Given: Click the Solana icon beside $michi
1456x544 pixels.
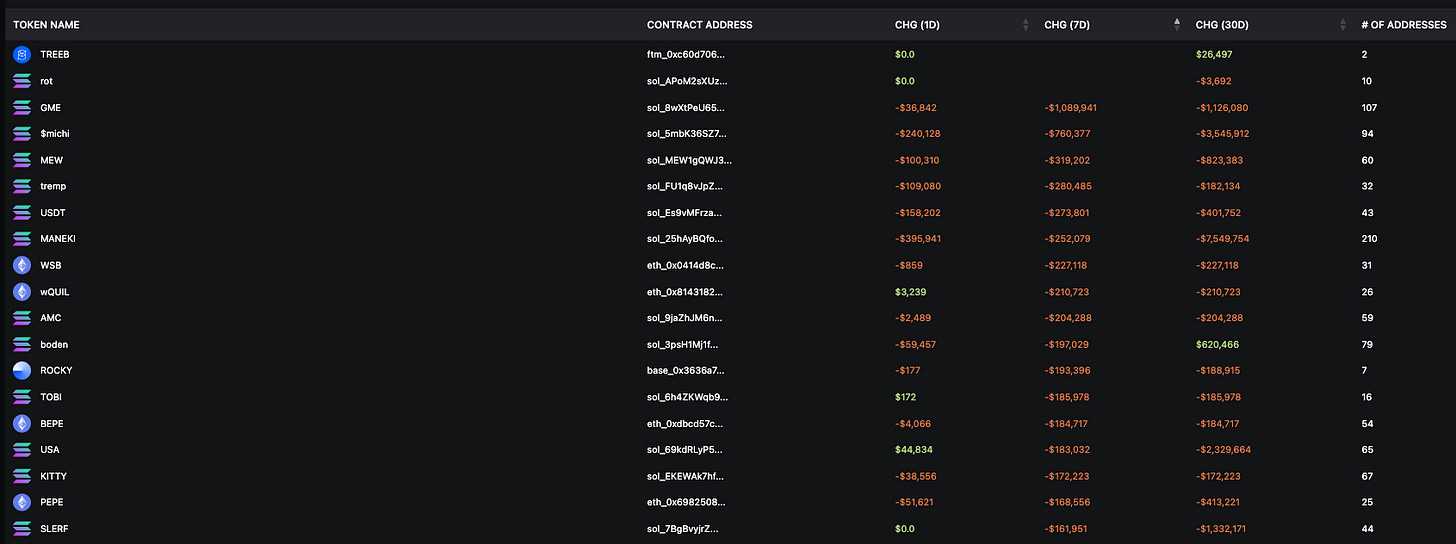Looking at the screenshot, I should [x=22, y=134].
